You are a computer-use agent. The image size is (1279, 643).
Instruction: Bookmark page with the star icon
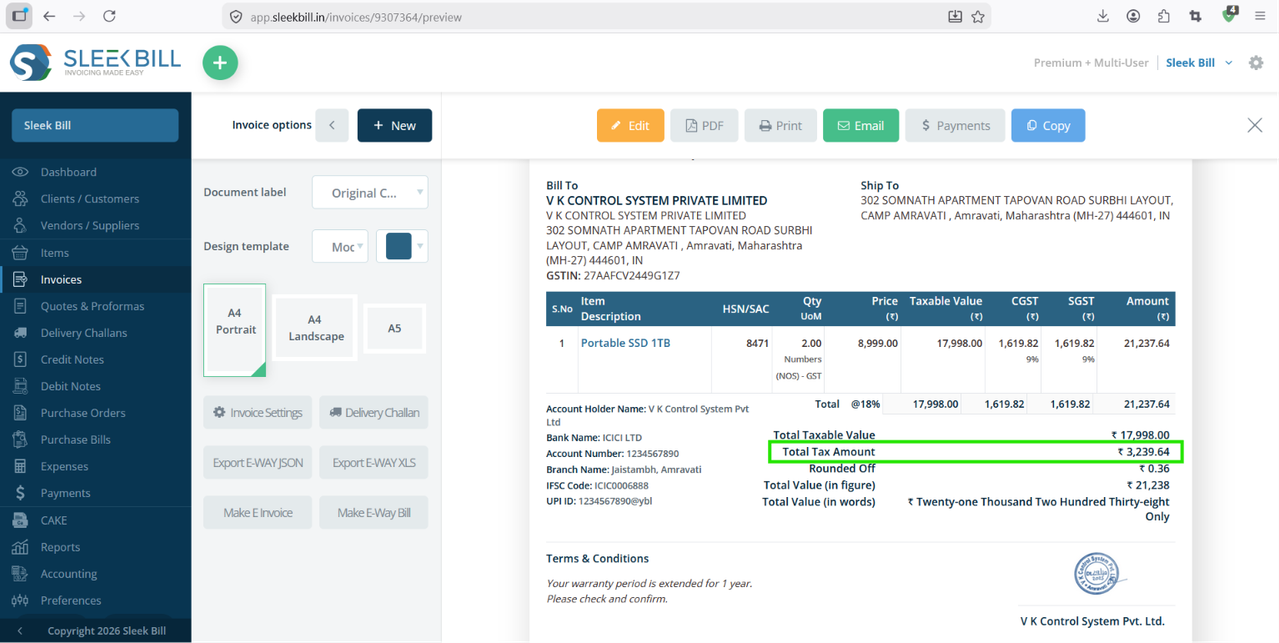point(978,16)
